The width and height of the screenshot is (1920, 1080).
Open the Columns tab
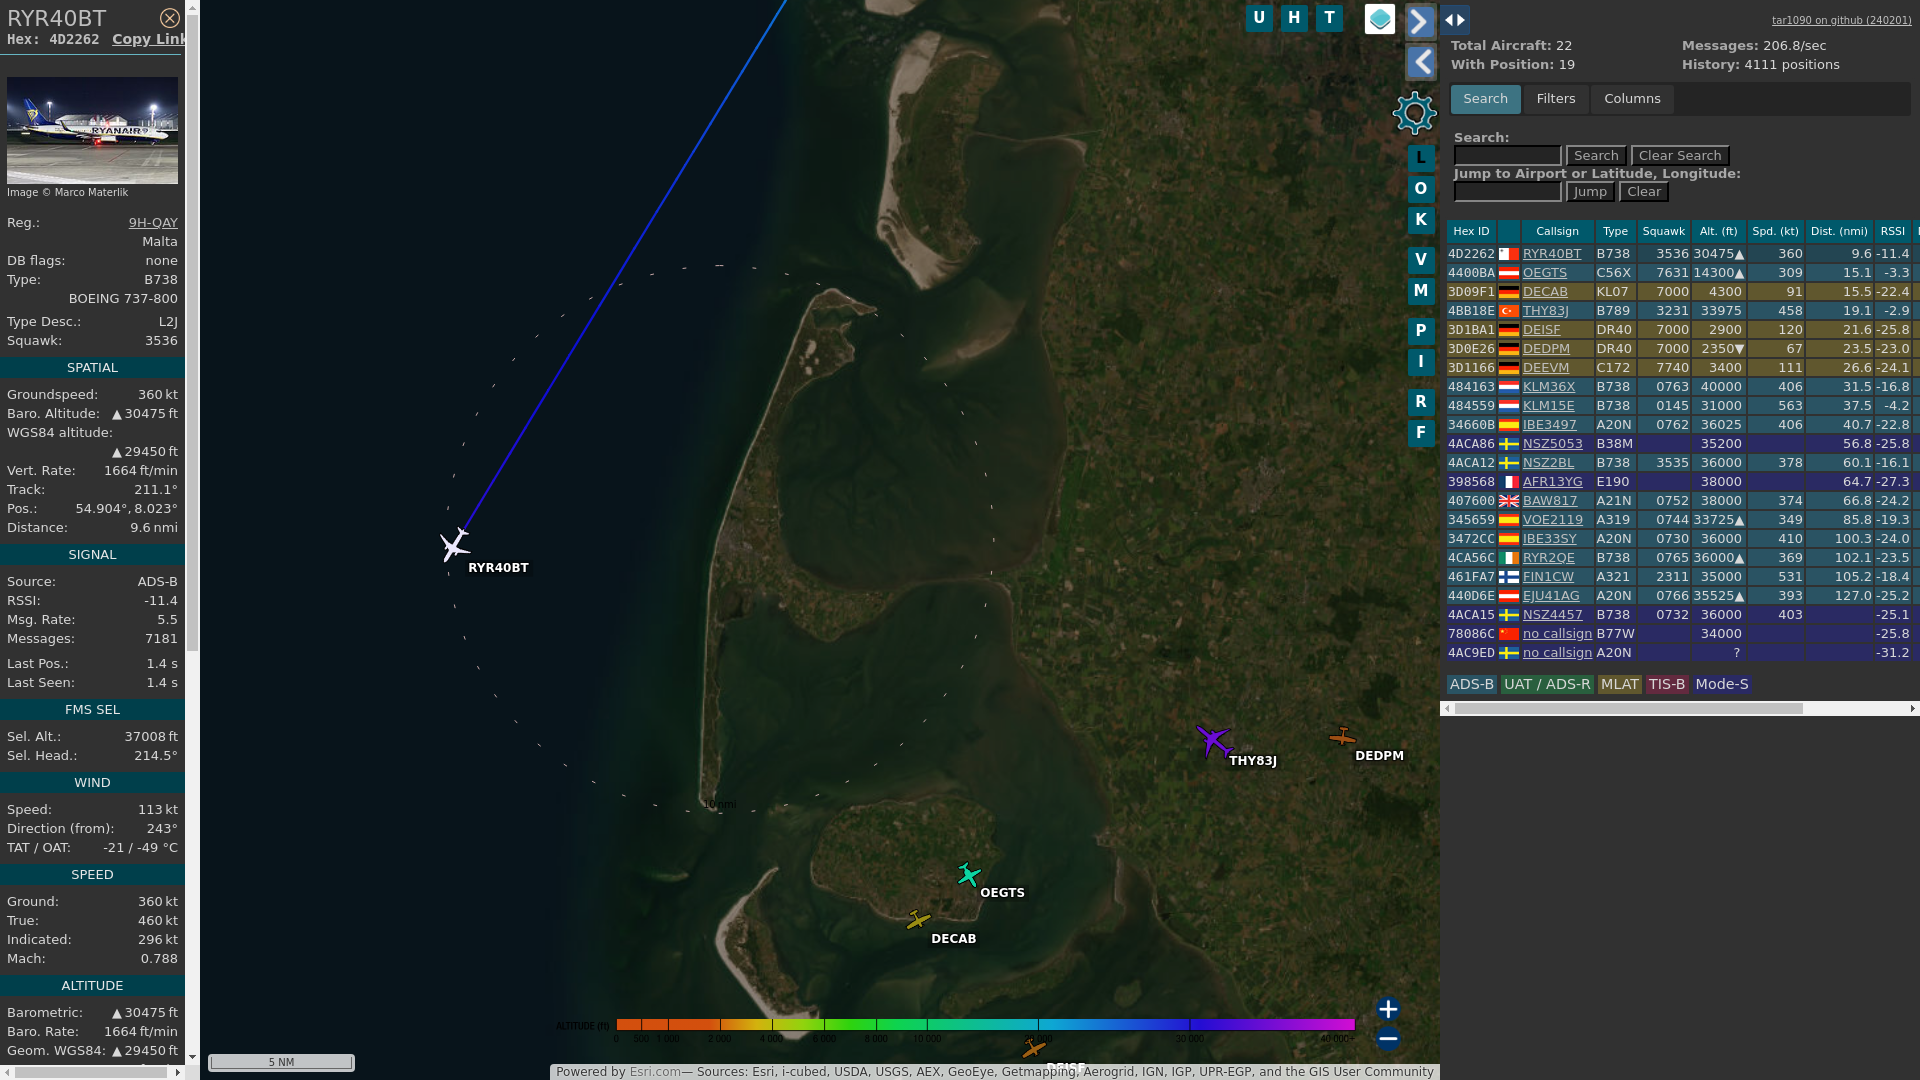click(x=1632, y=99)
